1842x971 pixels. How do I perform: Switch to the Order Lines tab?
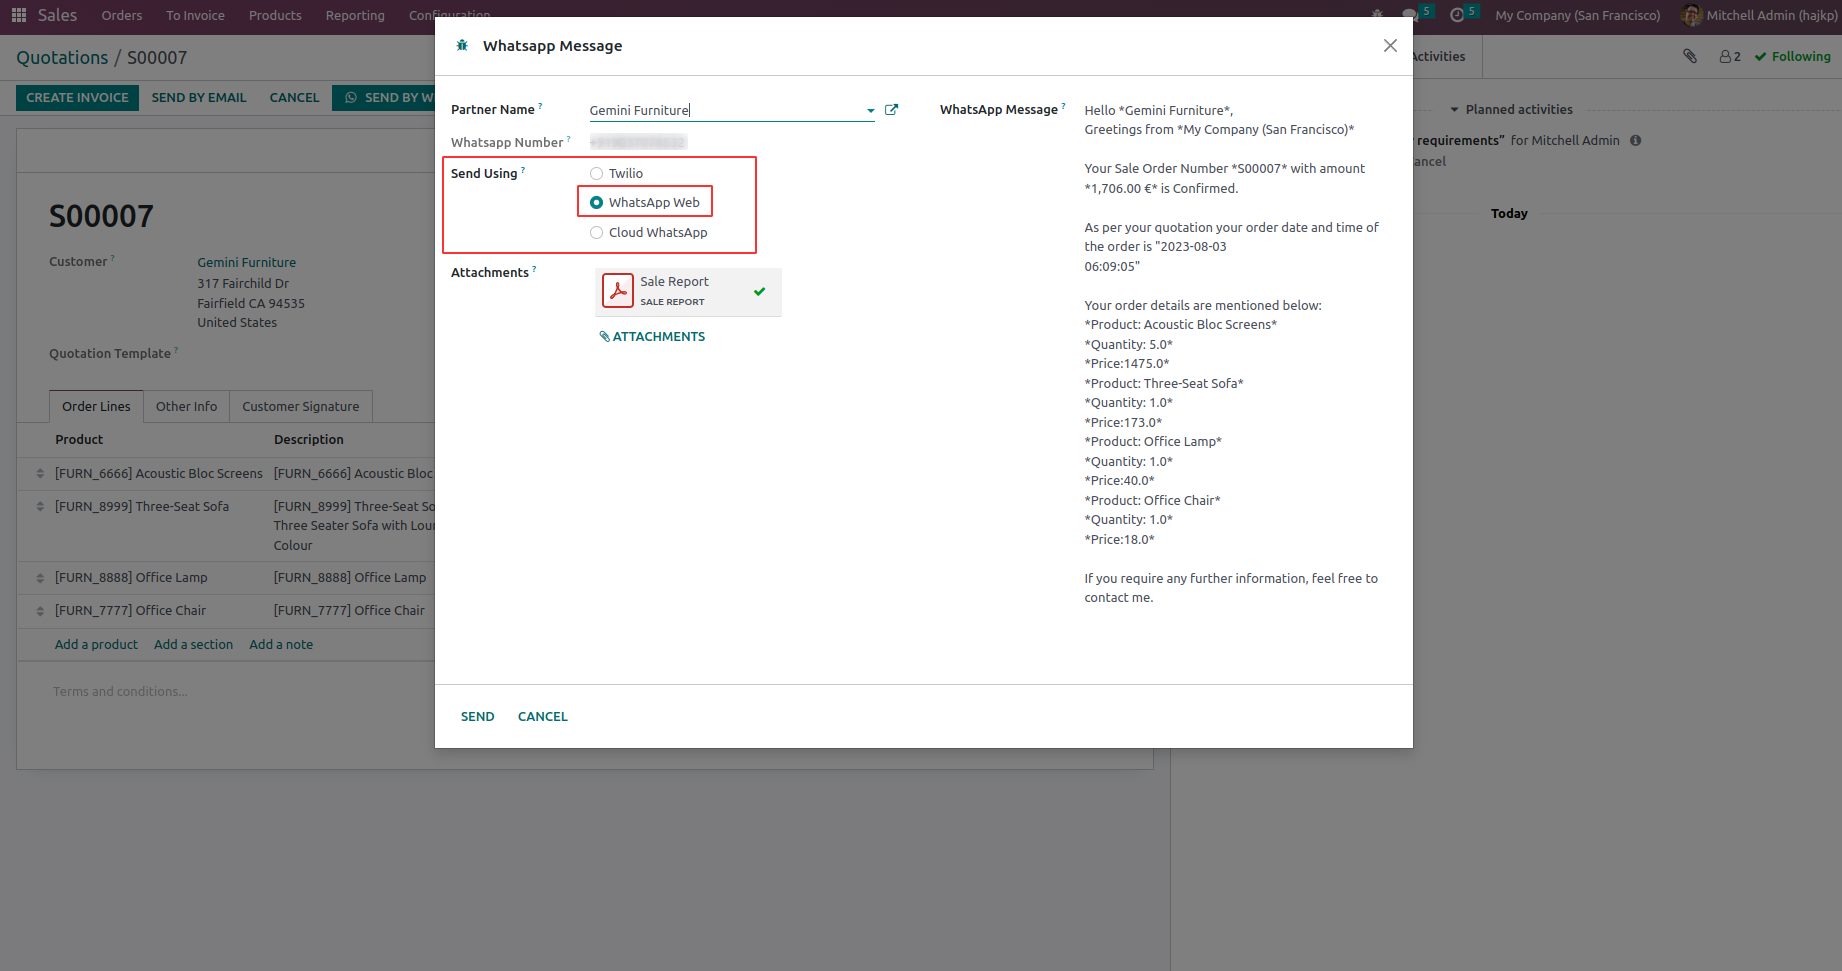coord(96,407)
